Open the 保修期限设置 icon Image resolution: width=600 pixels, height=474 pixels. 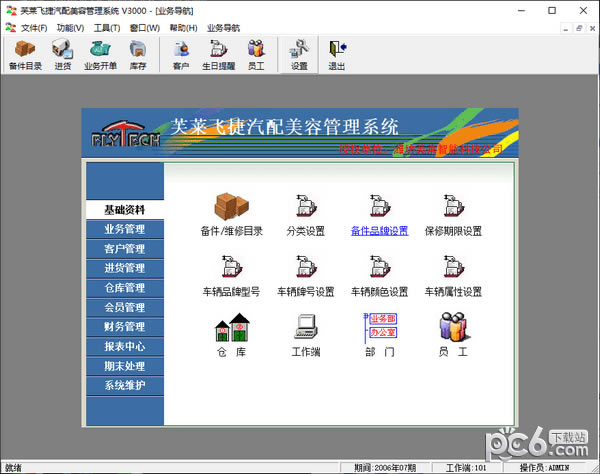[x=453, y=205]
